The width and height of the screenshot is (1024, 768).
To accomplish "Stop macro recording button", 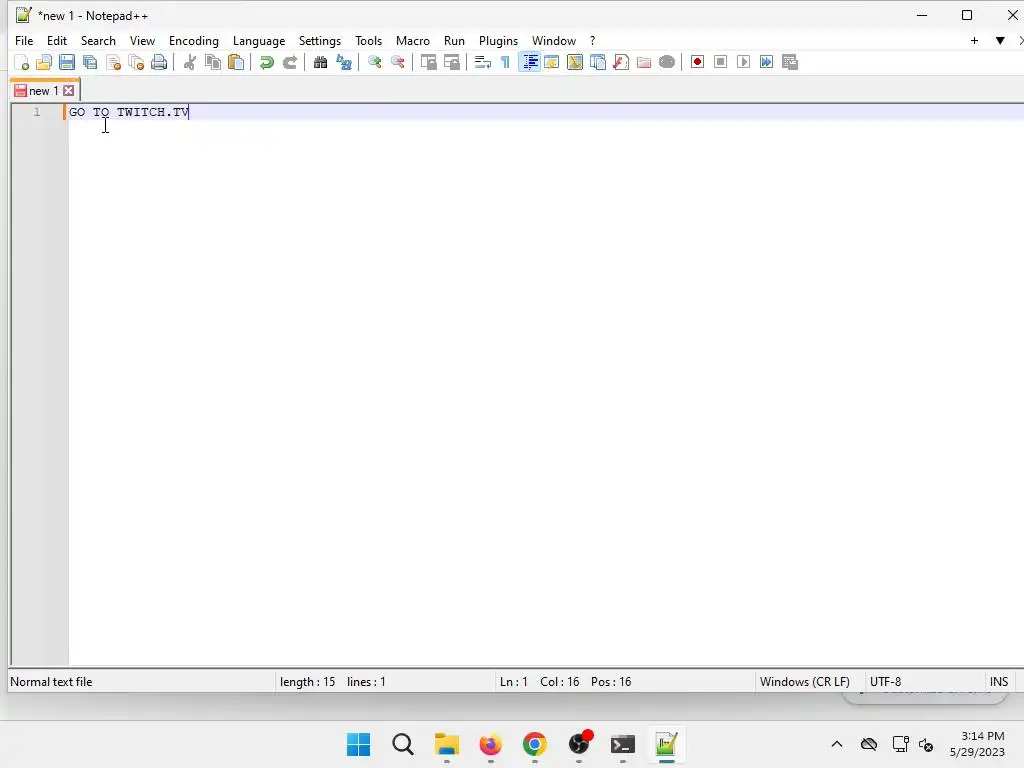I will click(721, 62).
